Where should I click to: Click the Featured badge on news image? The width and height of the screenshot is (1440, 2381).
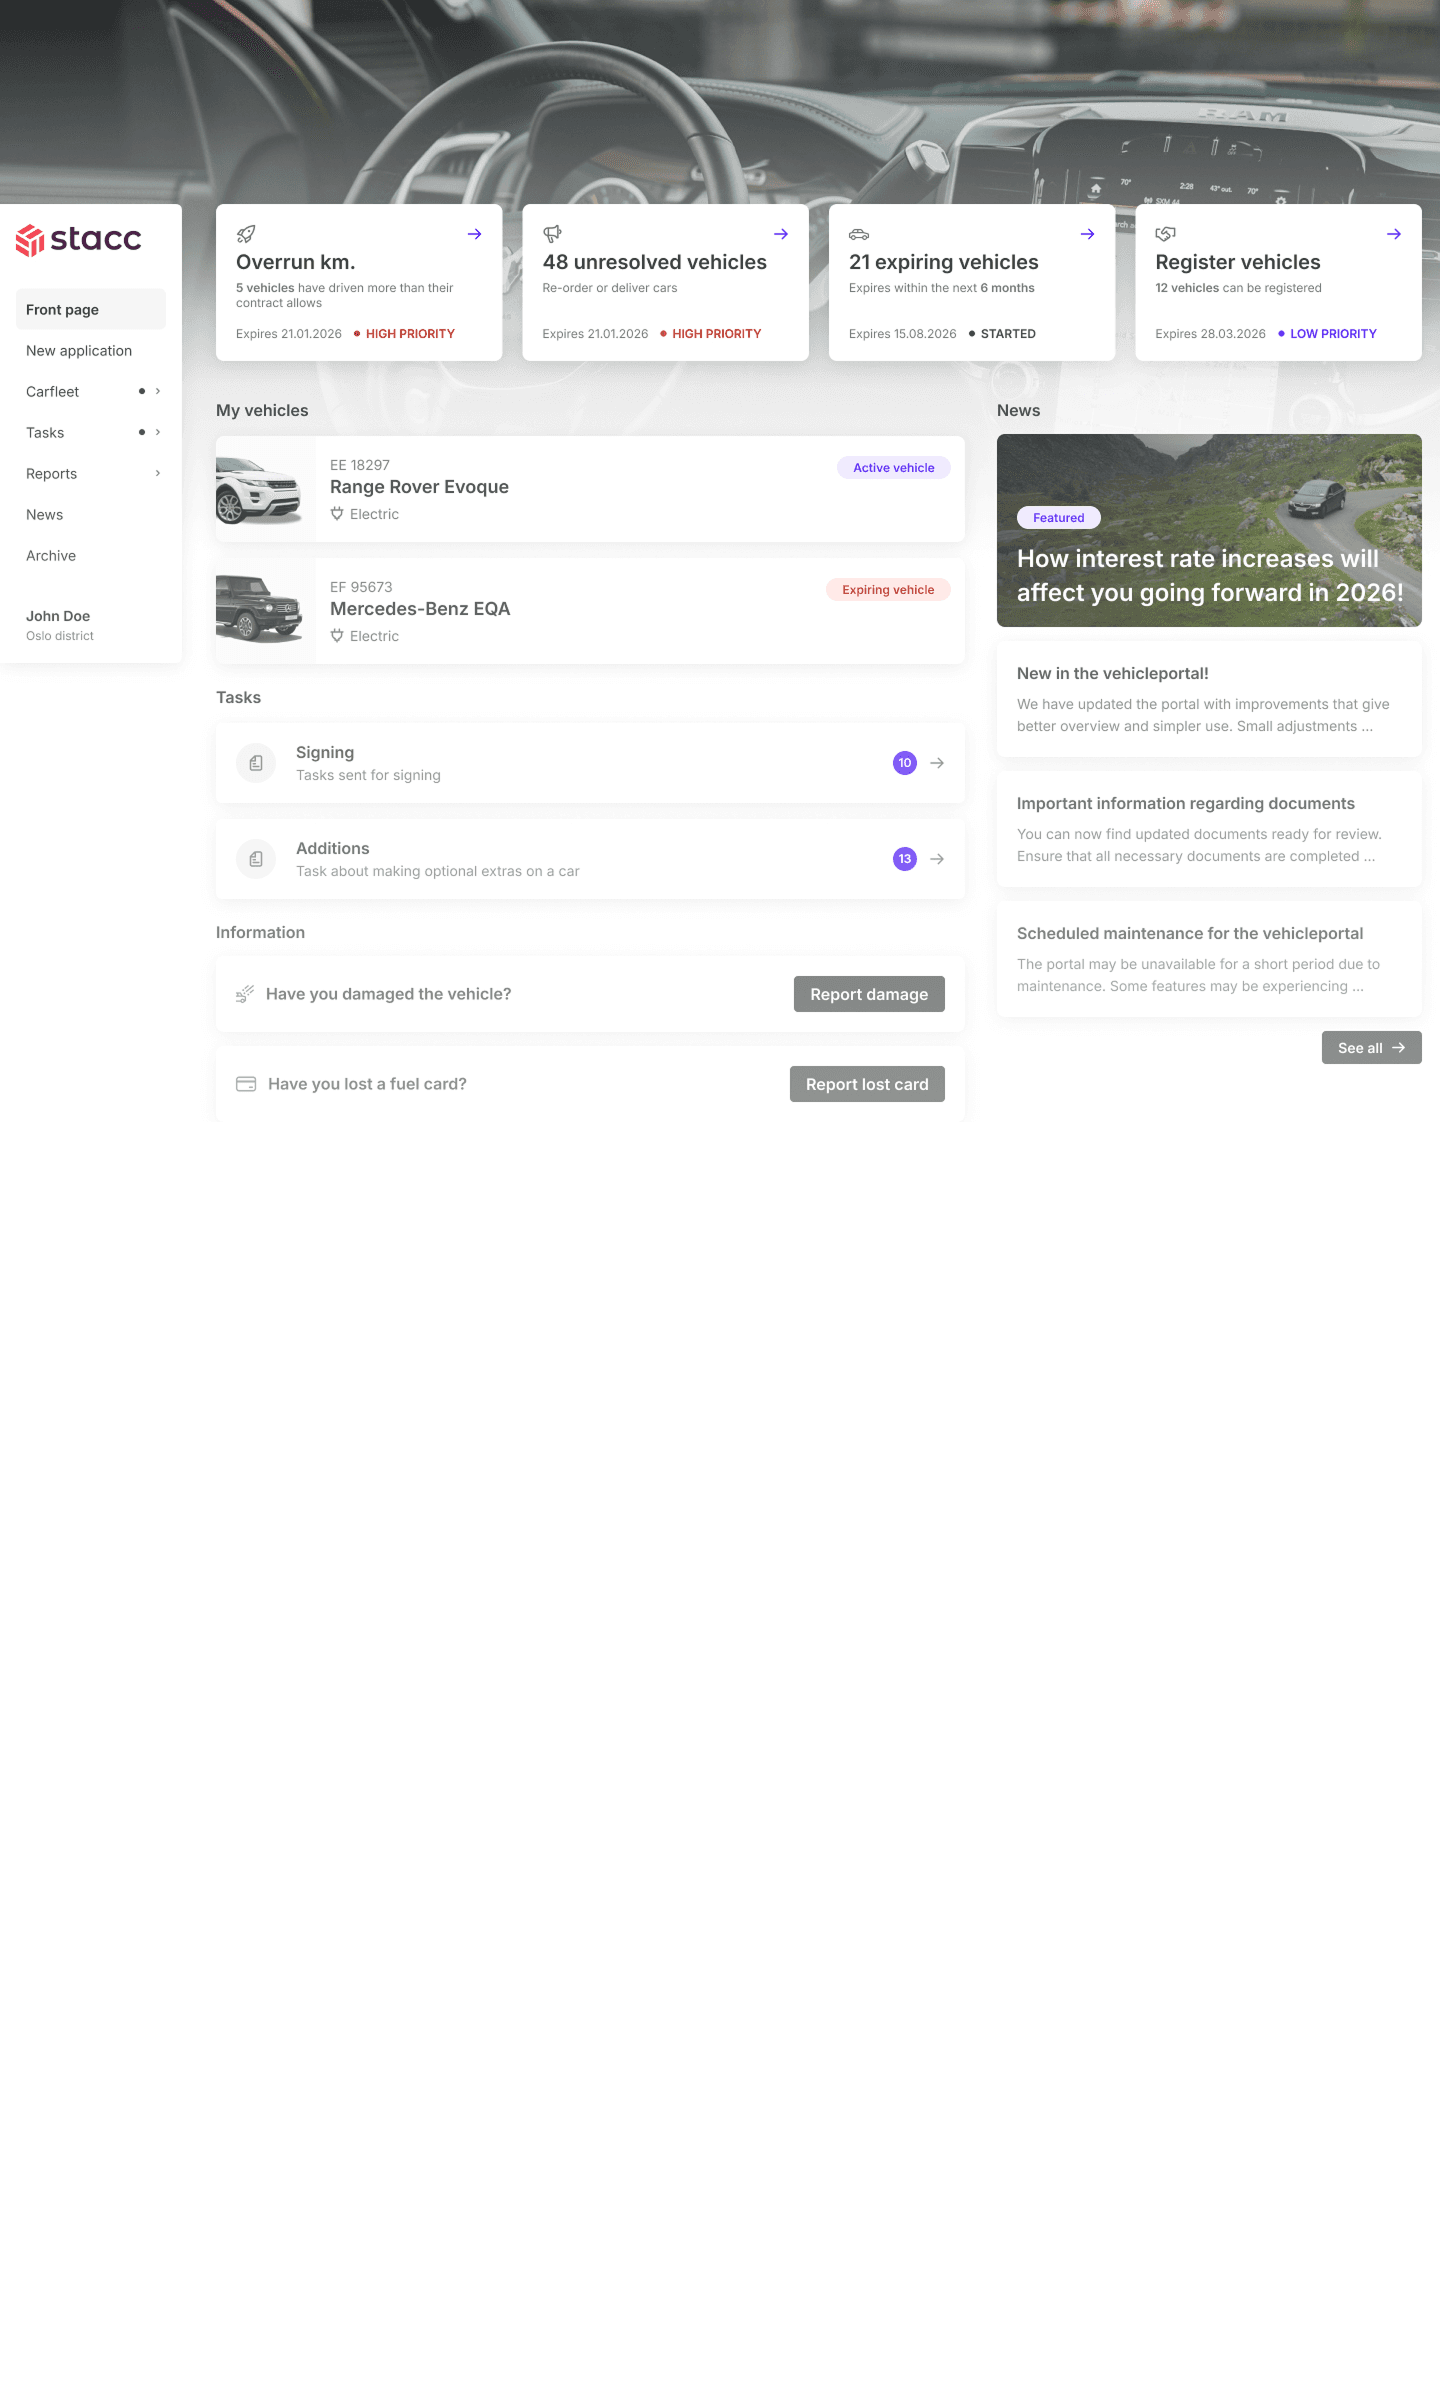(x=1059, y=517)
